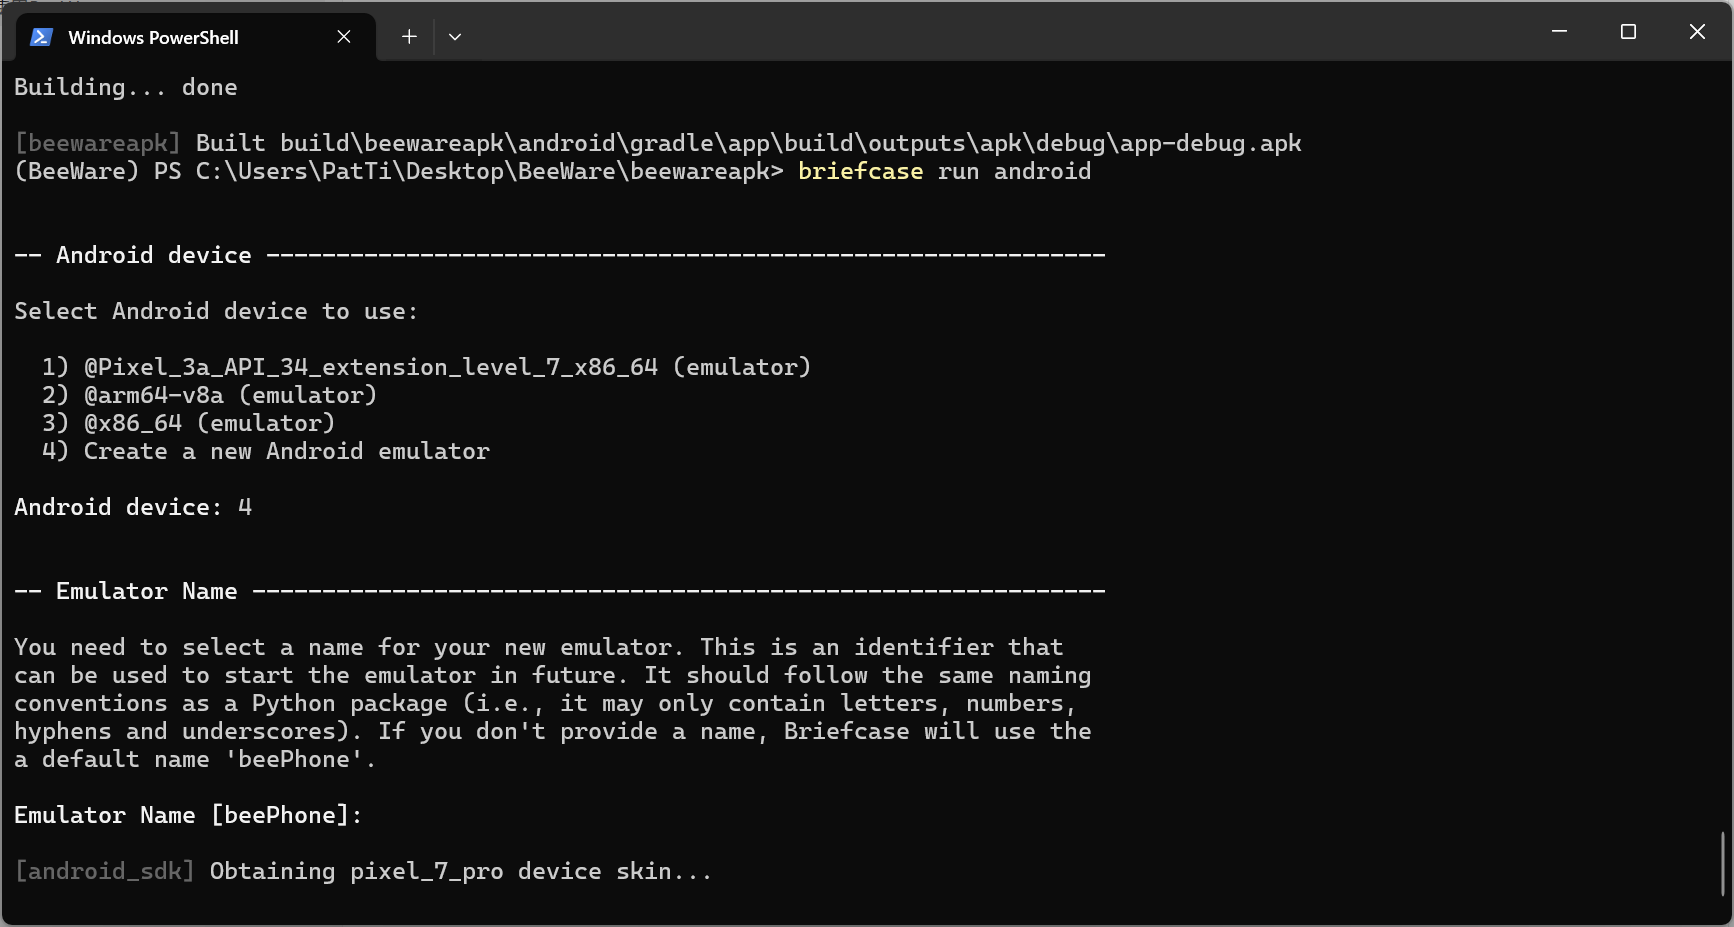Click the '@x86_64 (emulator)' option line

(188, 423)
